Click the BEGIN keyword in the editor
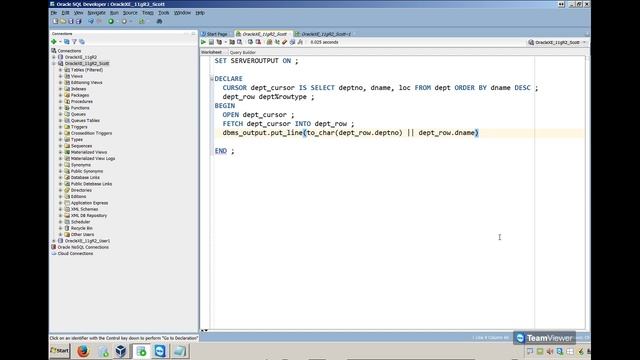The width and height of the screenshot is (640, 360). tap(225, 106)
